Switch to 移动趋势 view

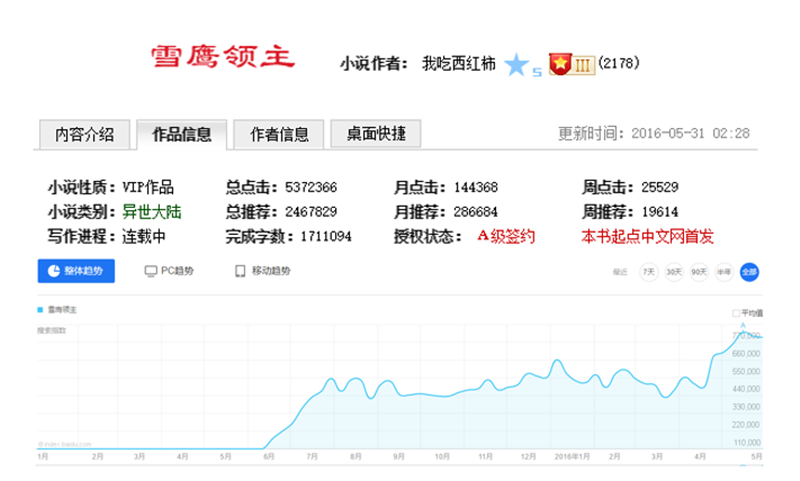[x=263, y=271]
